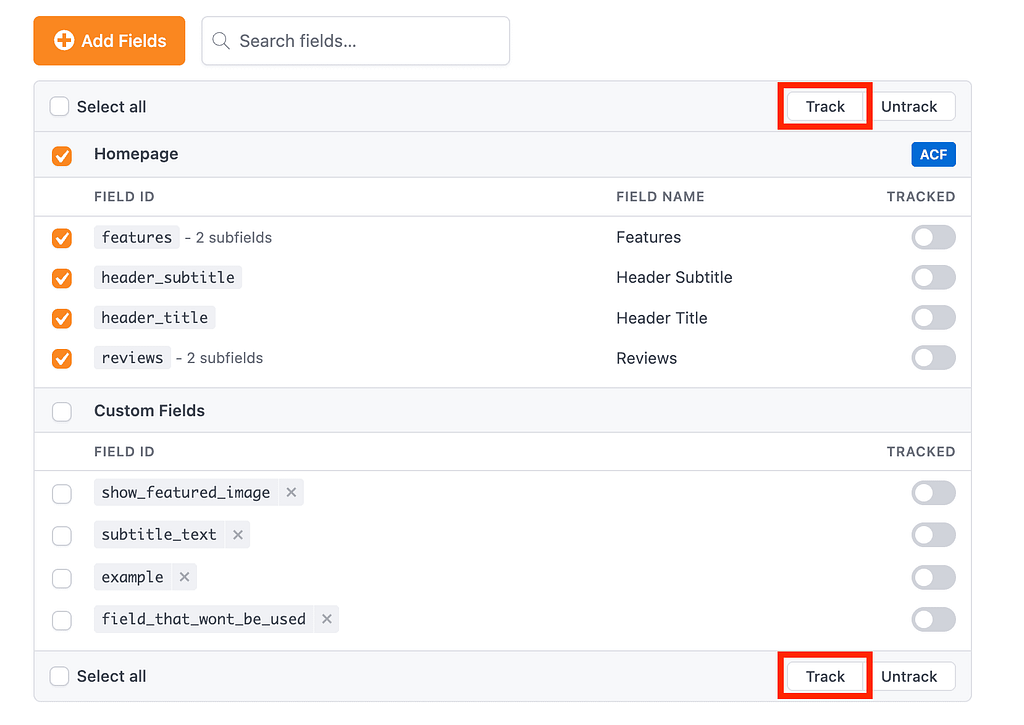Check the field_that_wont_be_used checkbox
The height and width of the screenshot is (725, 1024).
[62, 620]
